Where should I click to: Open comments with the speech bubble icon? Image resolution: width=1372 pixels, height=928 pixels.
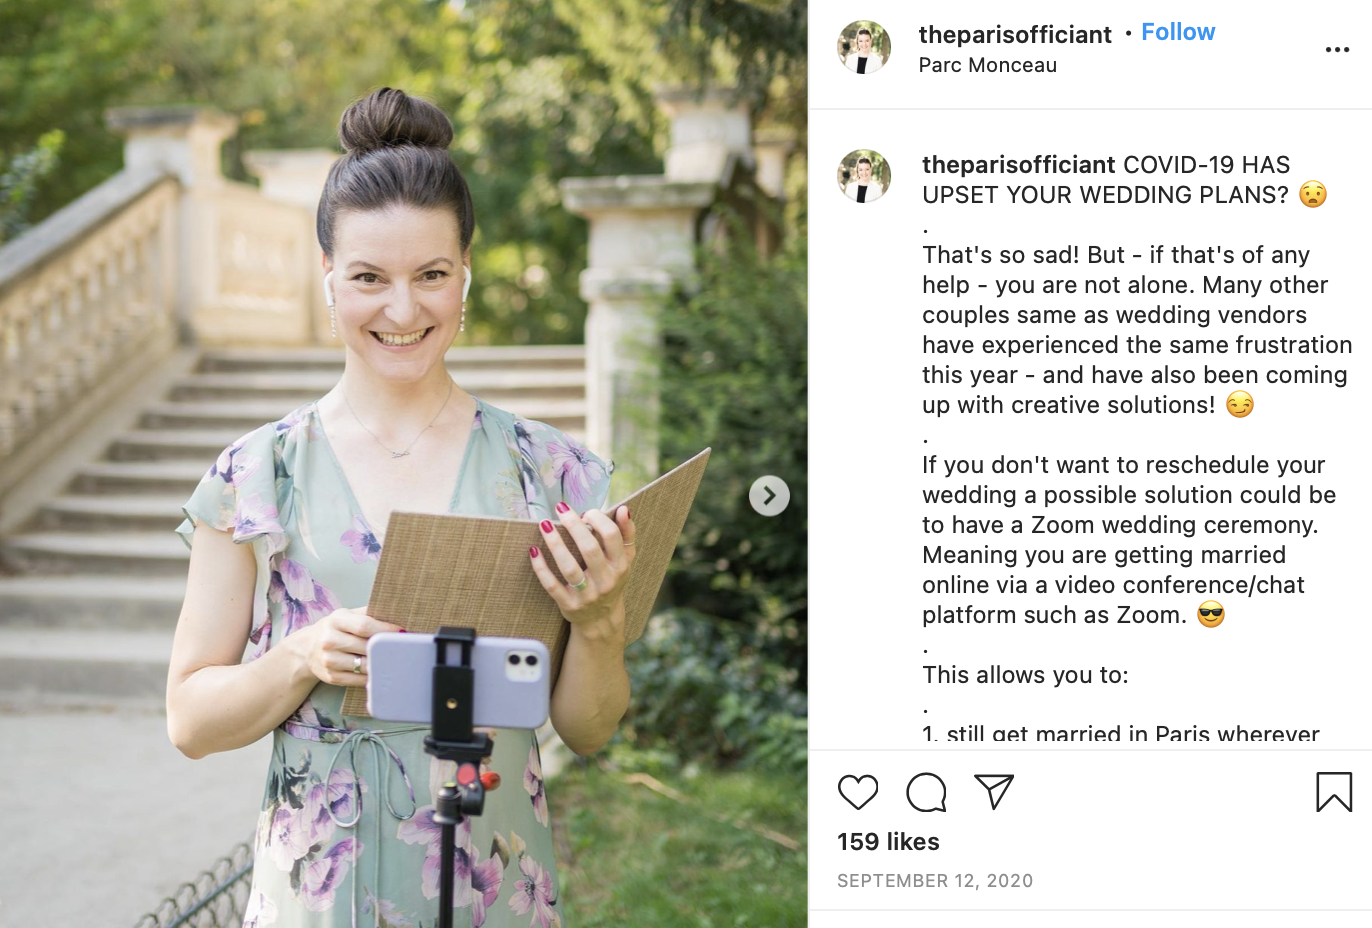(926, 792)
